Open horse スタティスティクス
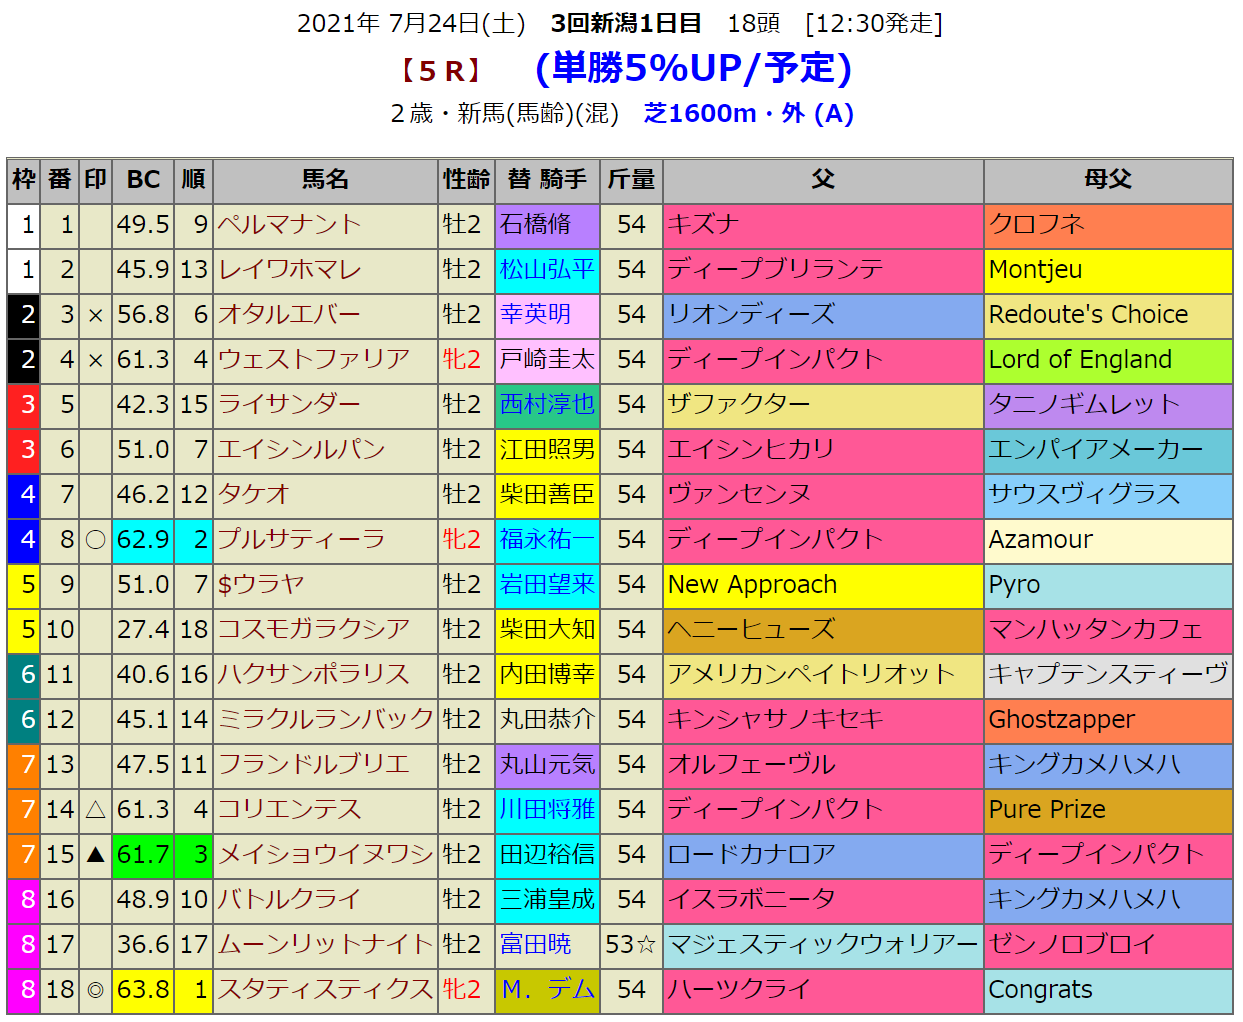 click(x=325, y=990)
